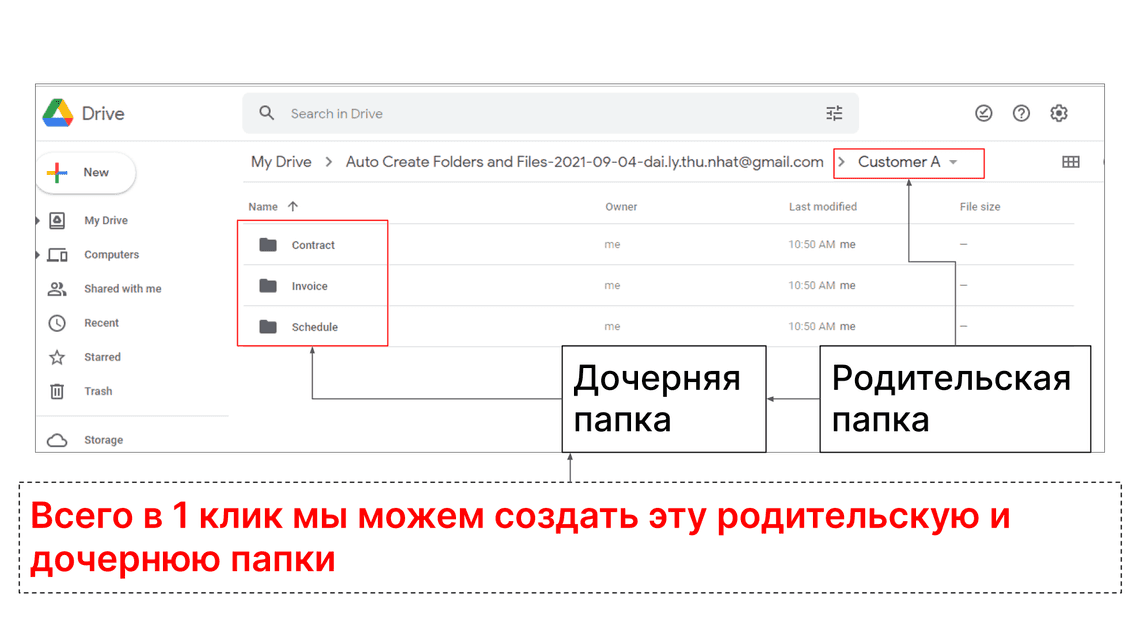Select Shared with me in sidebar
1140x622 pixels.
click(x=122, y=289)
